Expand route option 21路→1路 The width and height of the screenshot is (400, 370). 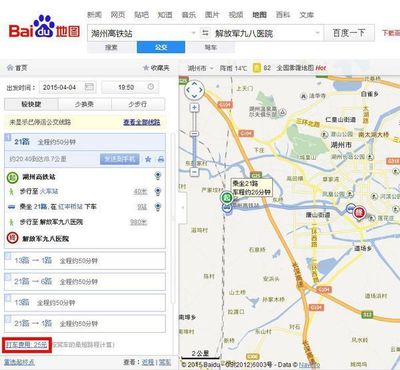pyautogui.click(x=85, y=323)
